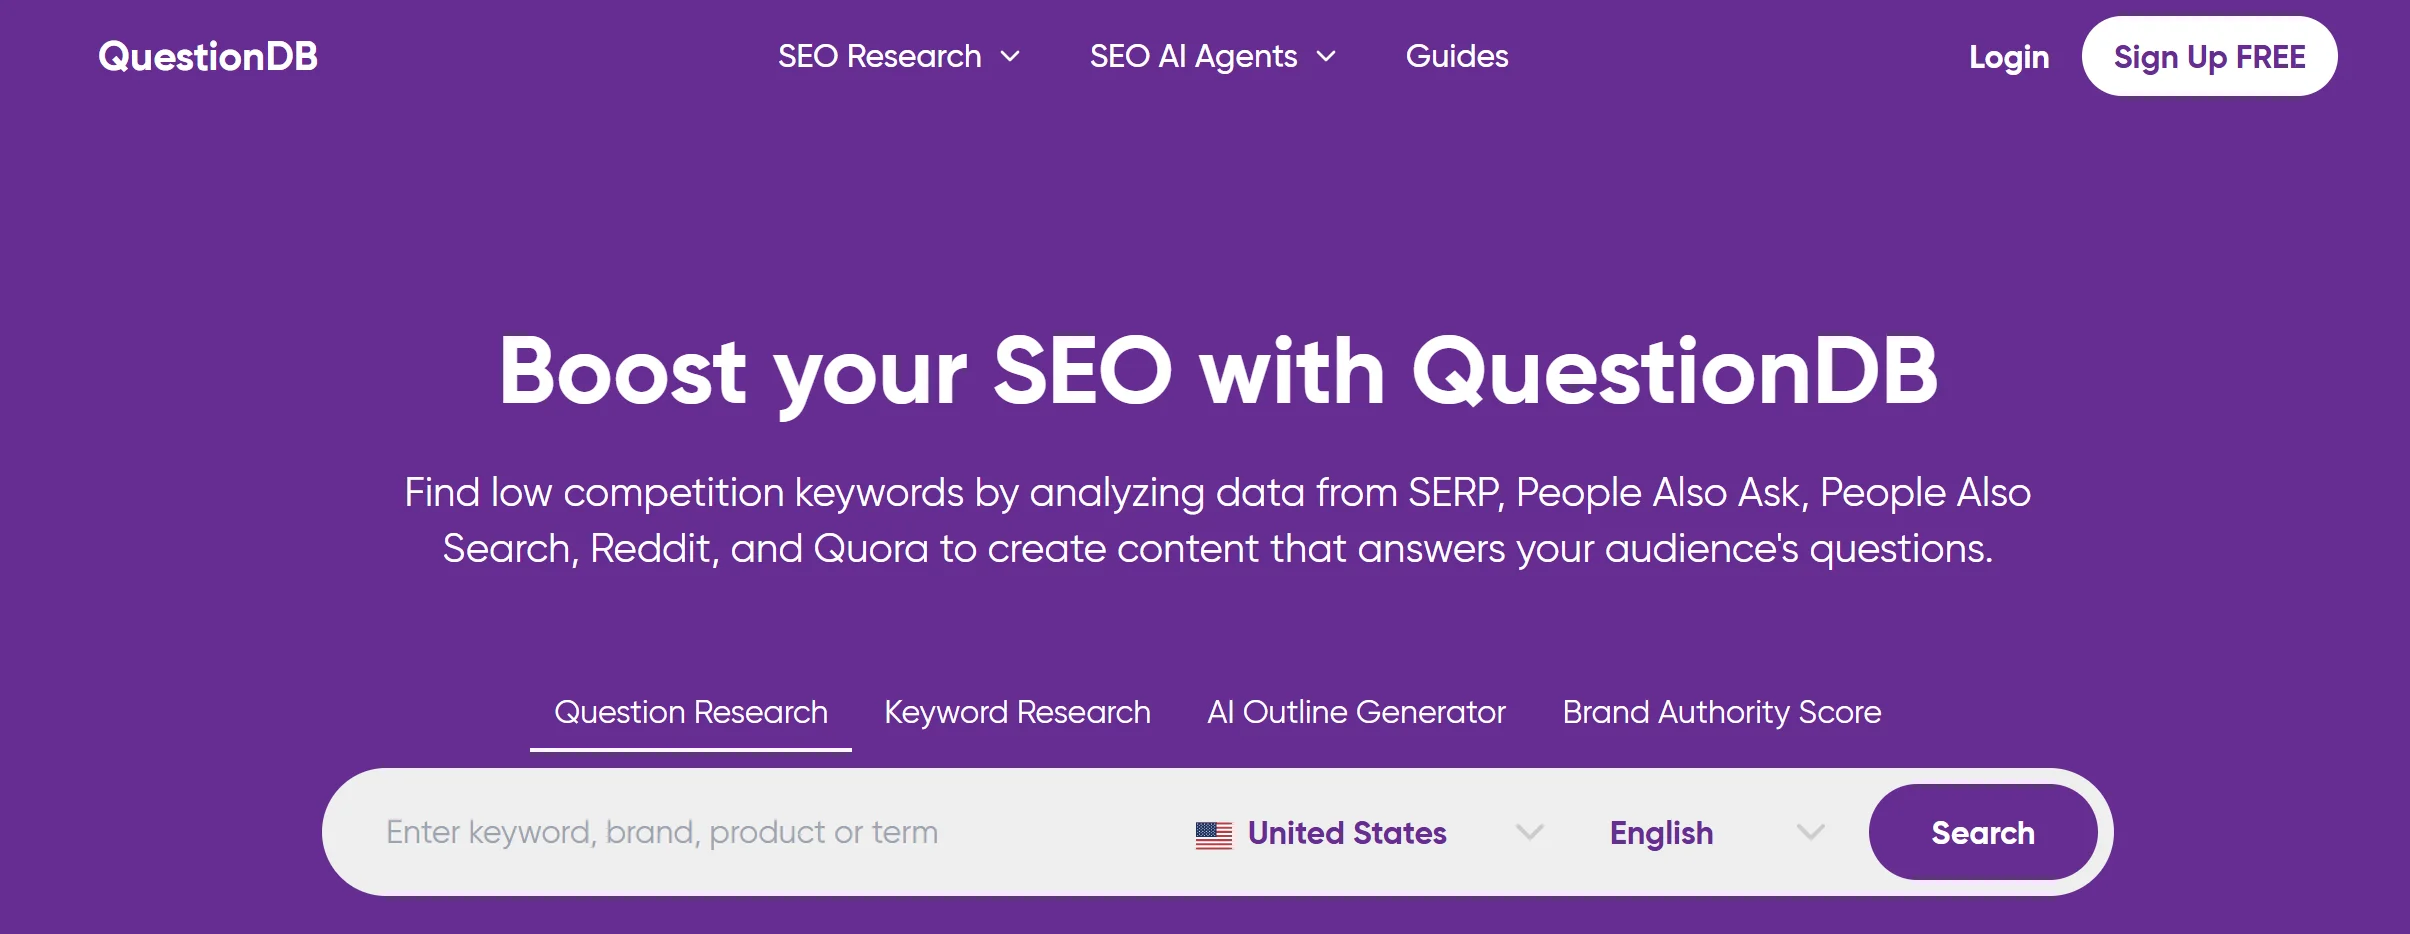The width and height of the screenshot is (2410, 934).
Task: Expand the chevron beside SEO Research
Action: (x=1011, y=57)
